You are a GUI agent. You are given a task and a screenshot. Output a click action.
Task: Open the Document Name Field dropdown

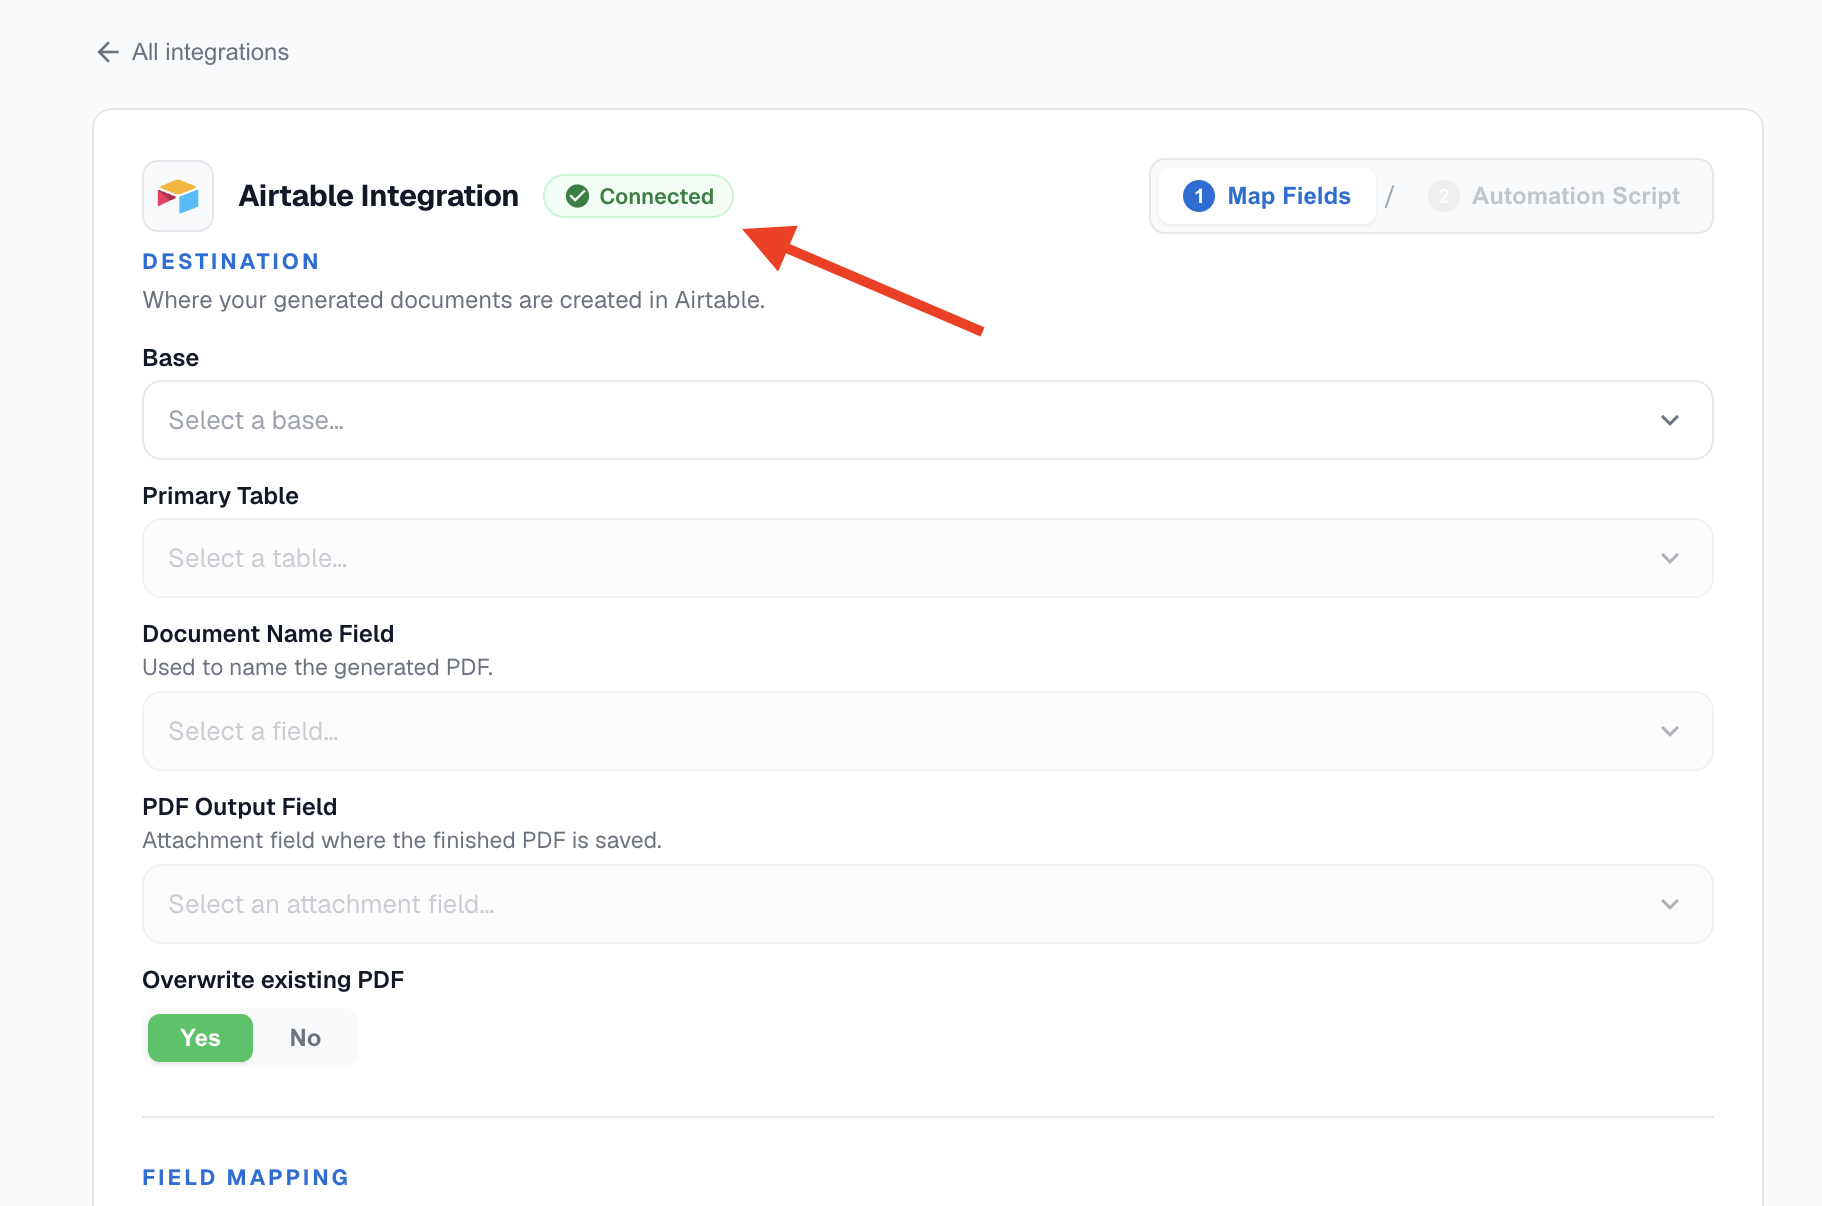coord(928,731)
